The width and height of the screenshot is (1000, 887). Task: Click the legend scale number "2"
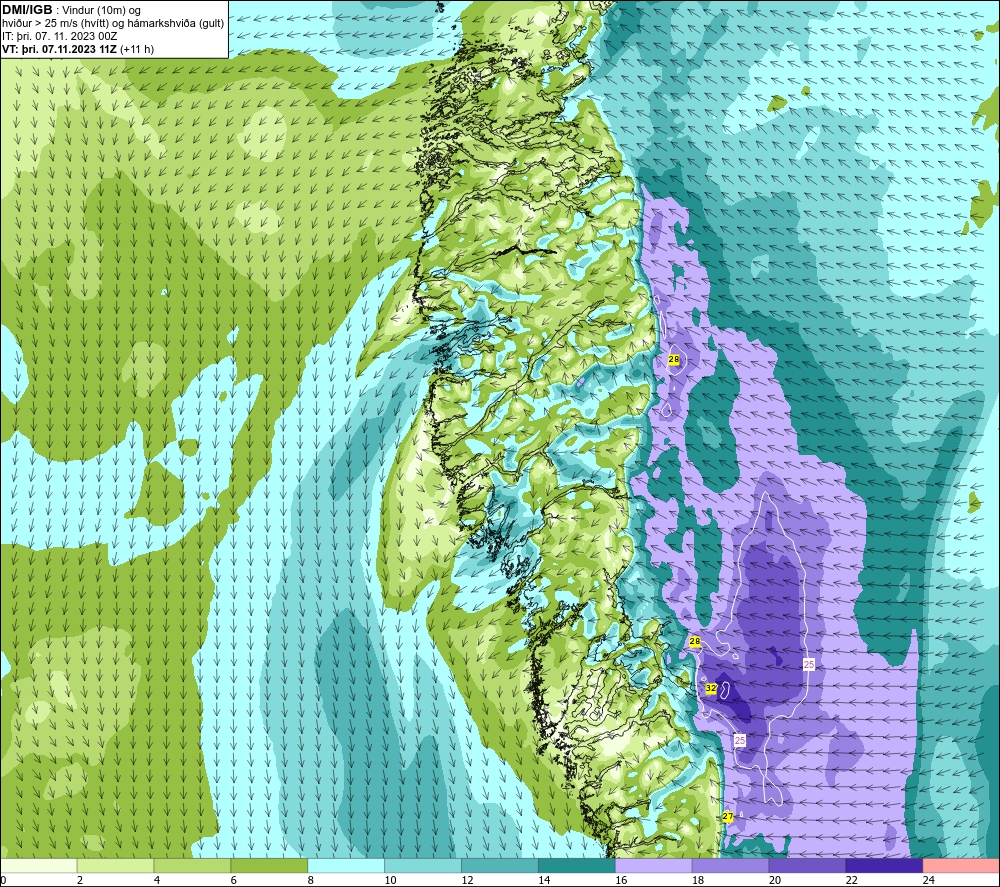[x=80, y=880]
